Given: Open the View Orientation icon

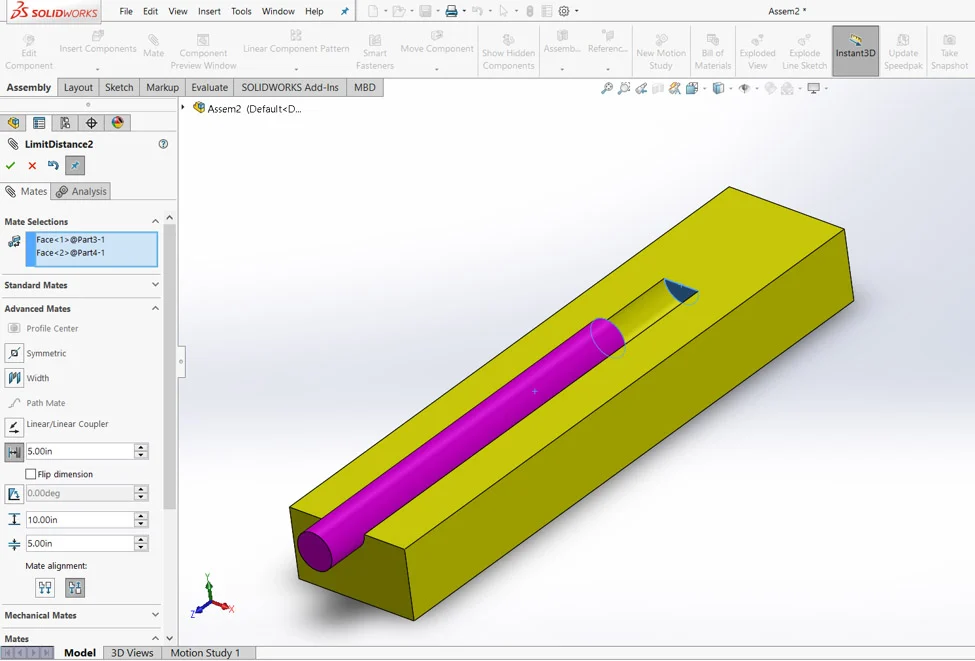Looking at the screenshot, I should (691, 88).
